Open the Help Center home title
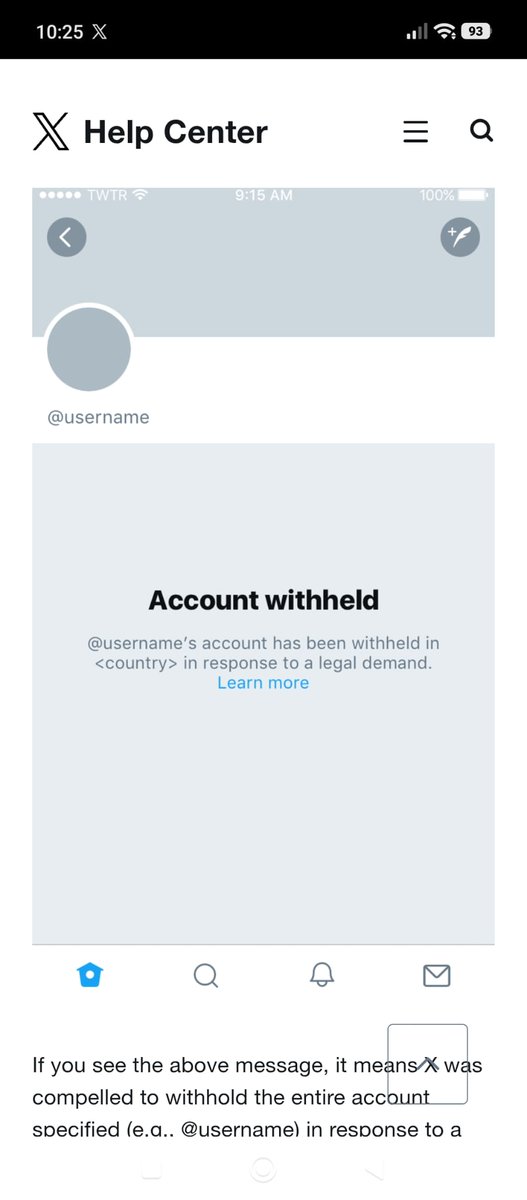The image size is (527, 1200). pos(176,132)
